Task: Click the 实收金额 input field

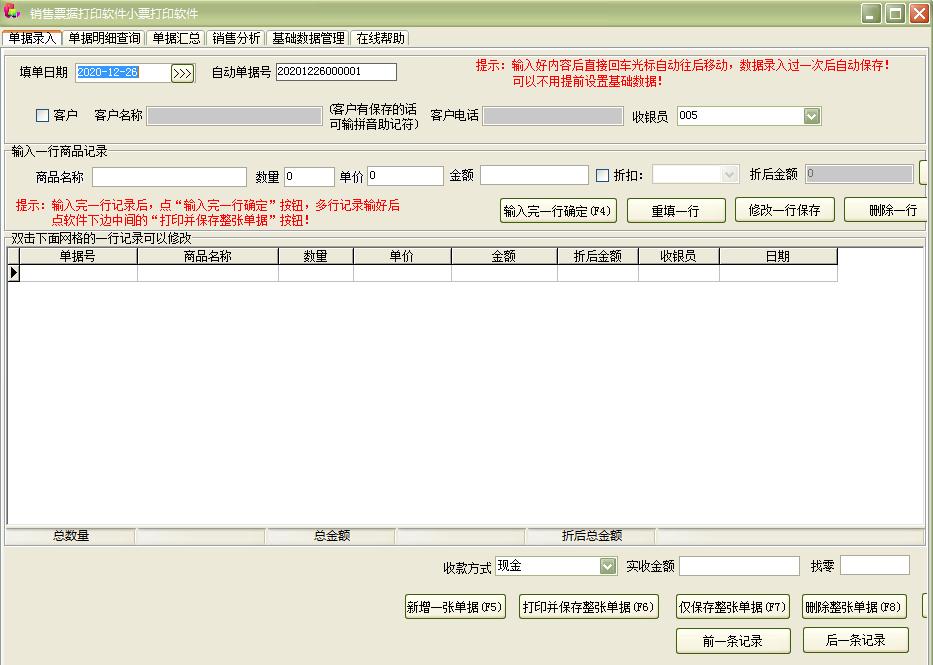Action: tap(739, 566)
